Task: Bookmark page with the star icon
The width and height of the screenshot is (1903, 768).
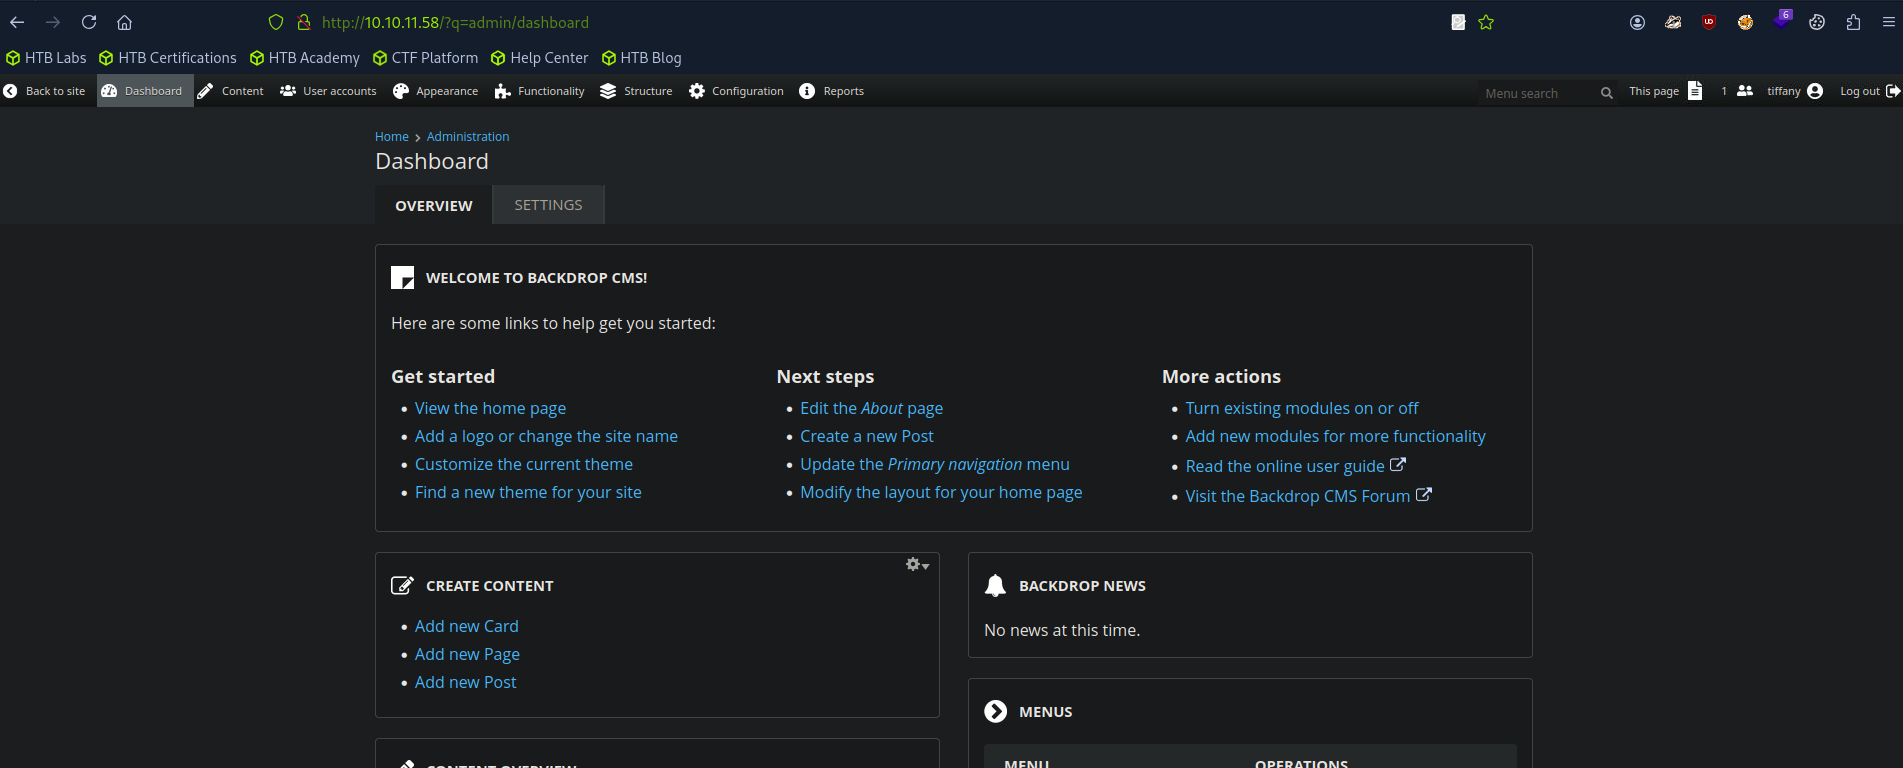Action: coord(1486,22)
